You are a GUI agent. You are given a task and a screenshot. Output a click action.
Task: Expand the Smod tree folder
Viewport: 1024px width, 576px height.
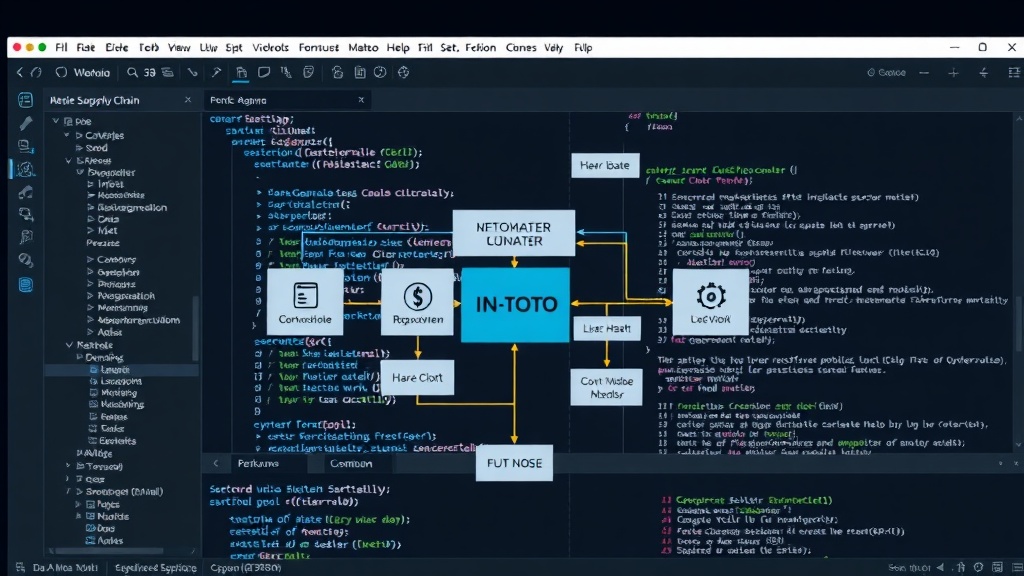[79, 148]
